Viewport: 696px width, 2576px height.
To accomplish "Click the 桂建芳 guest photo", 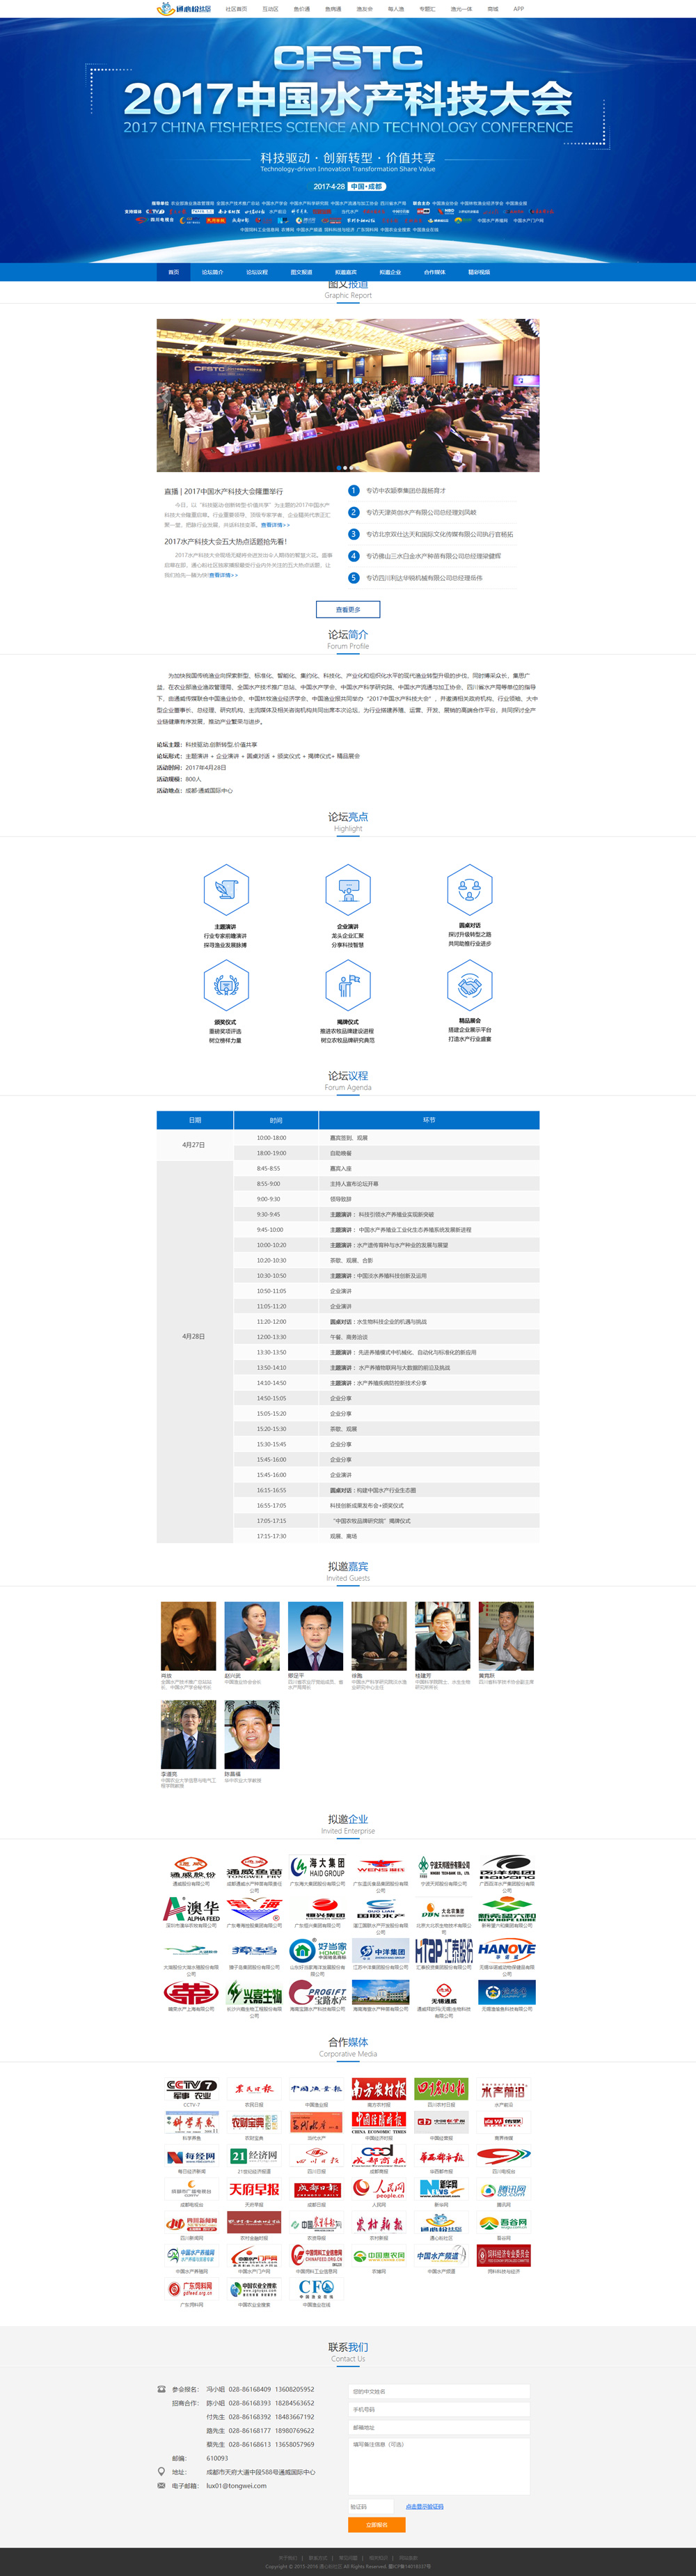I will pyautogui.click(x=442, y=1636).
